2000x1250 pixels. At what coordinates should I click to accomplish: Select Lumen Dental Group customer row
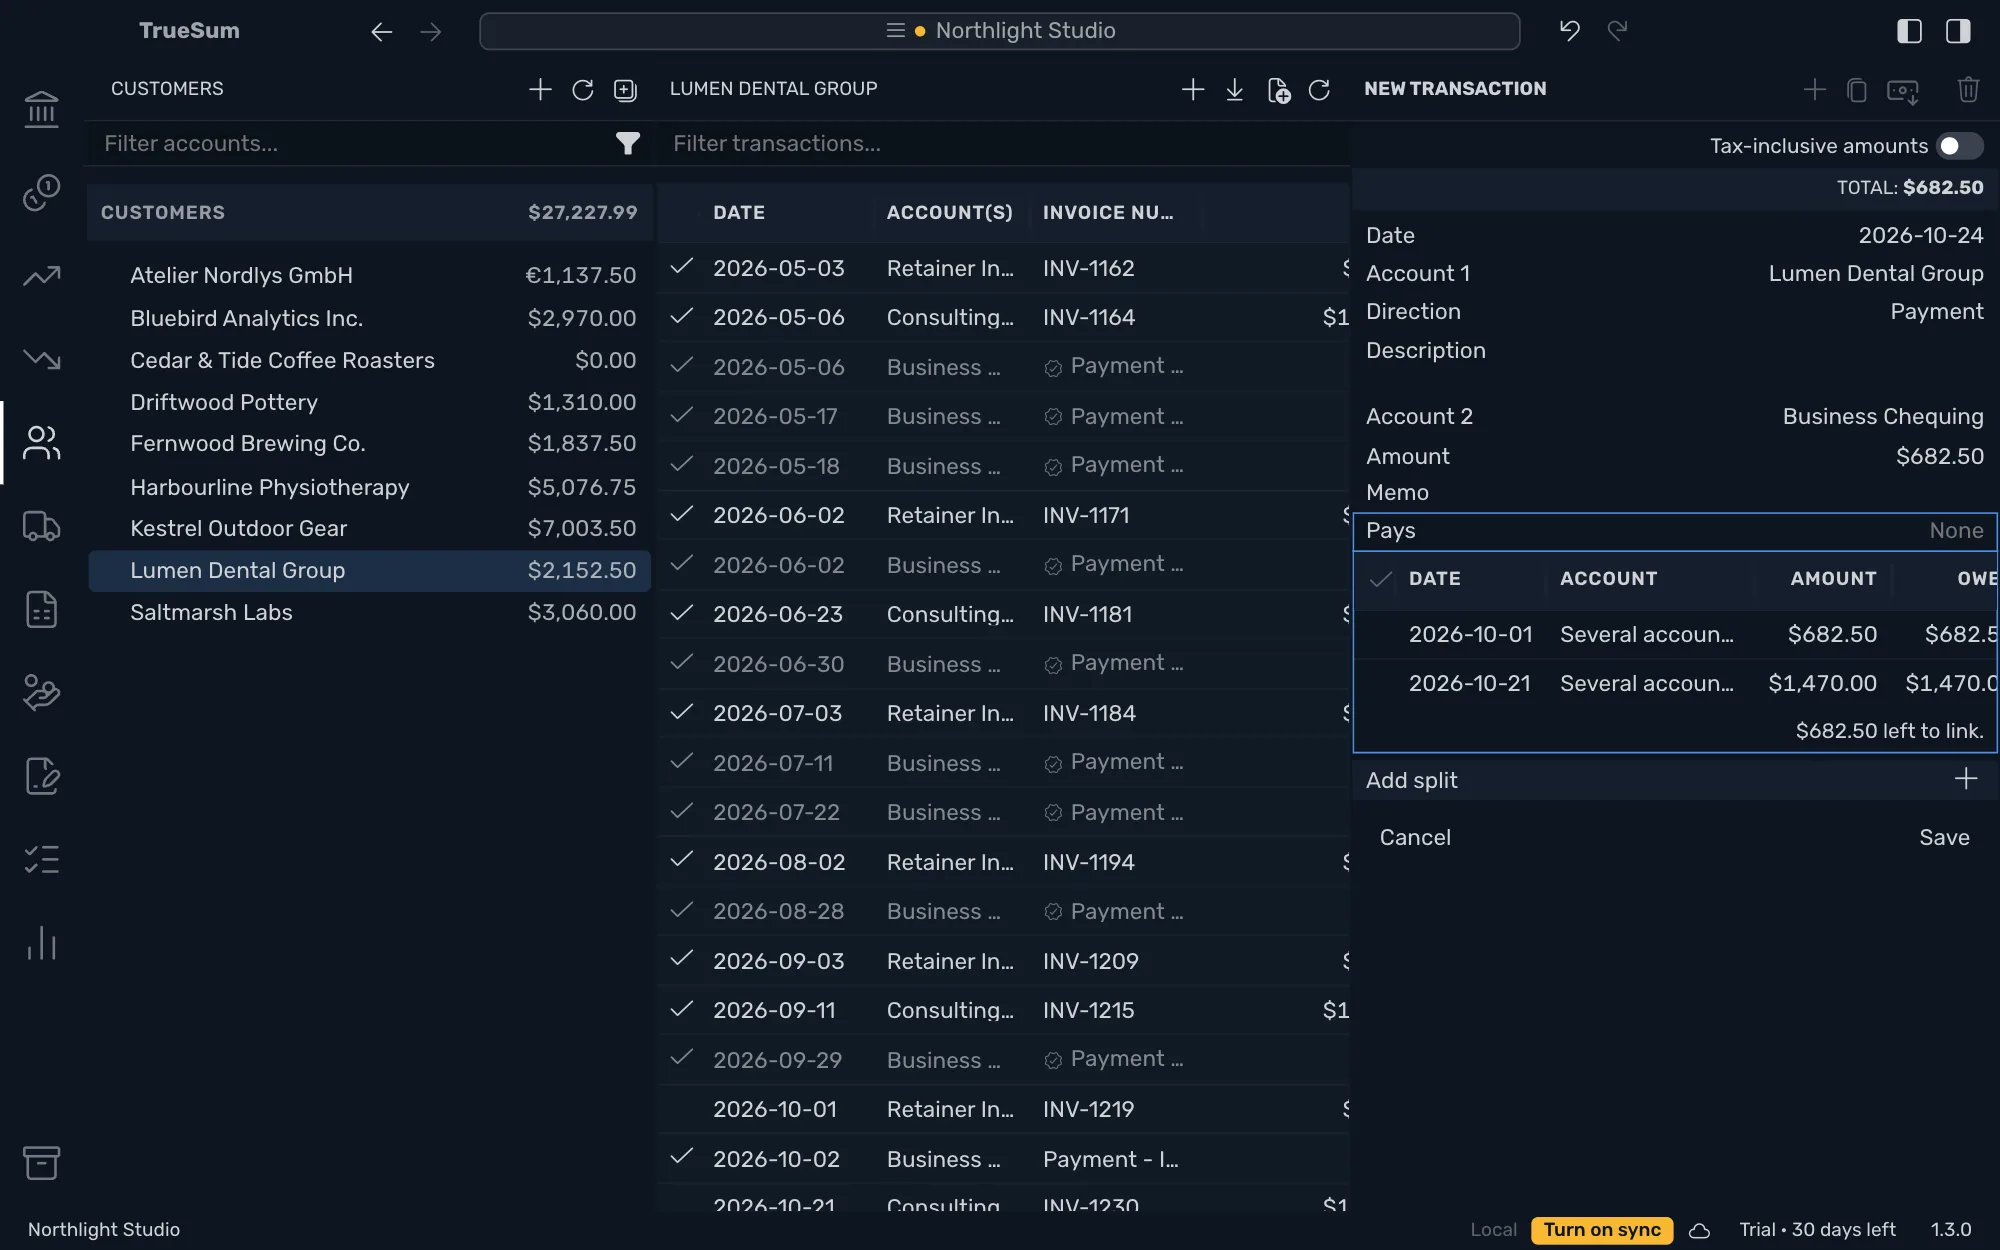(370, 570)
